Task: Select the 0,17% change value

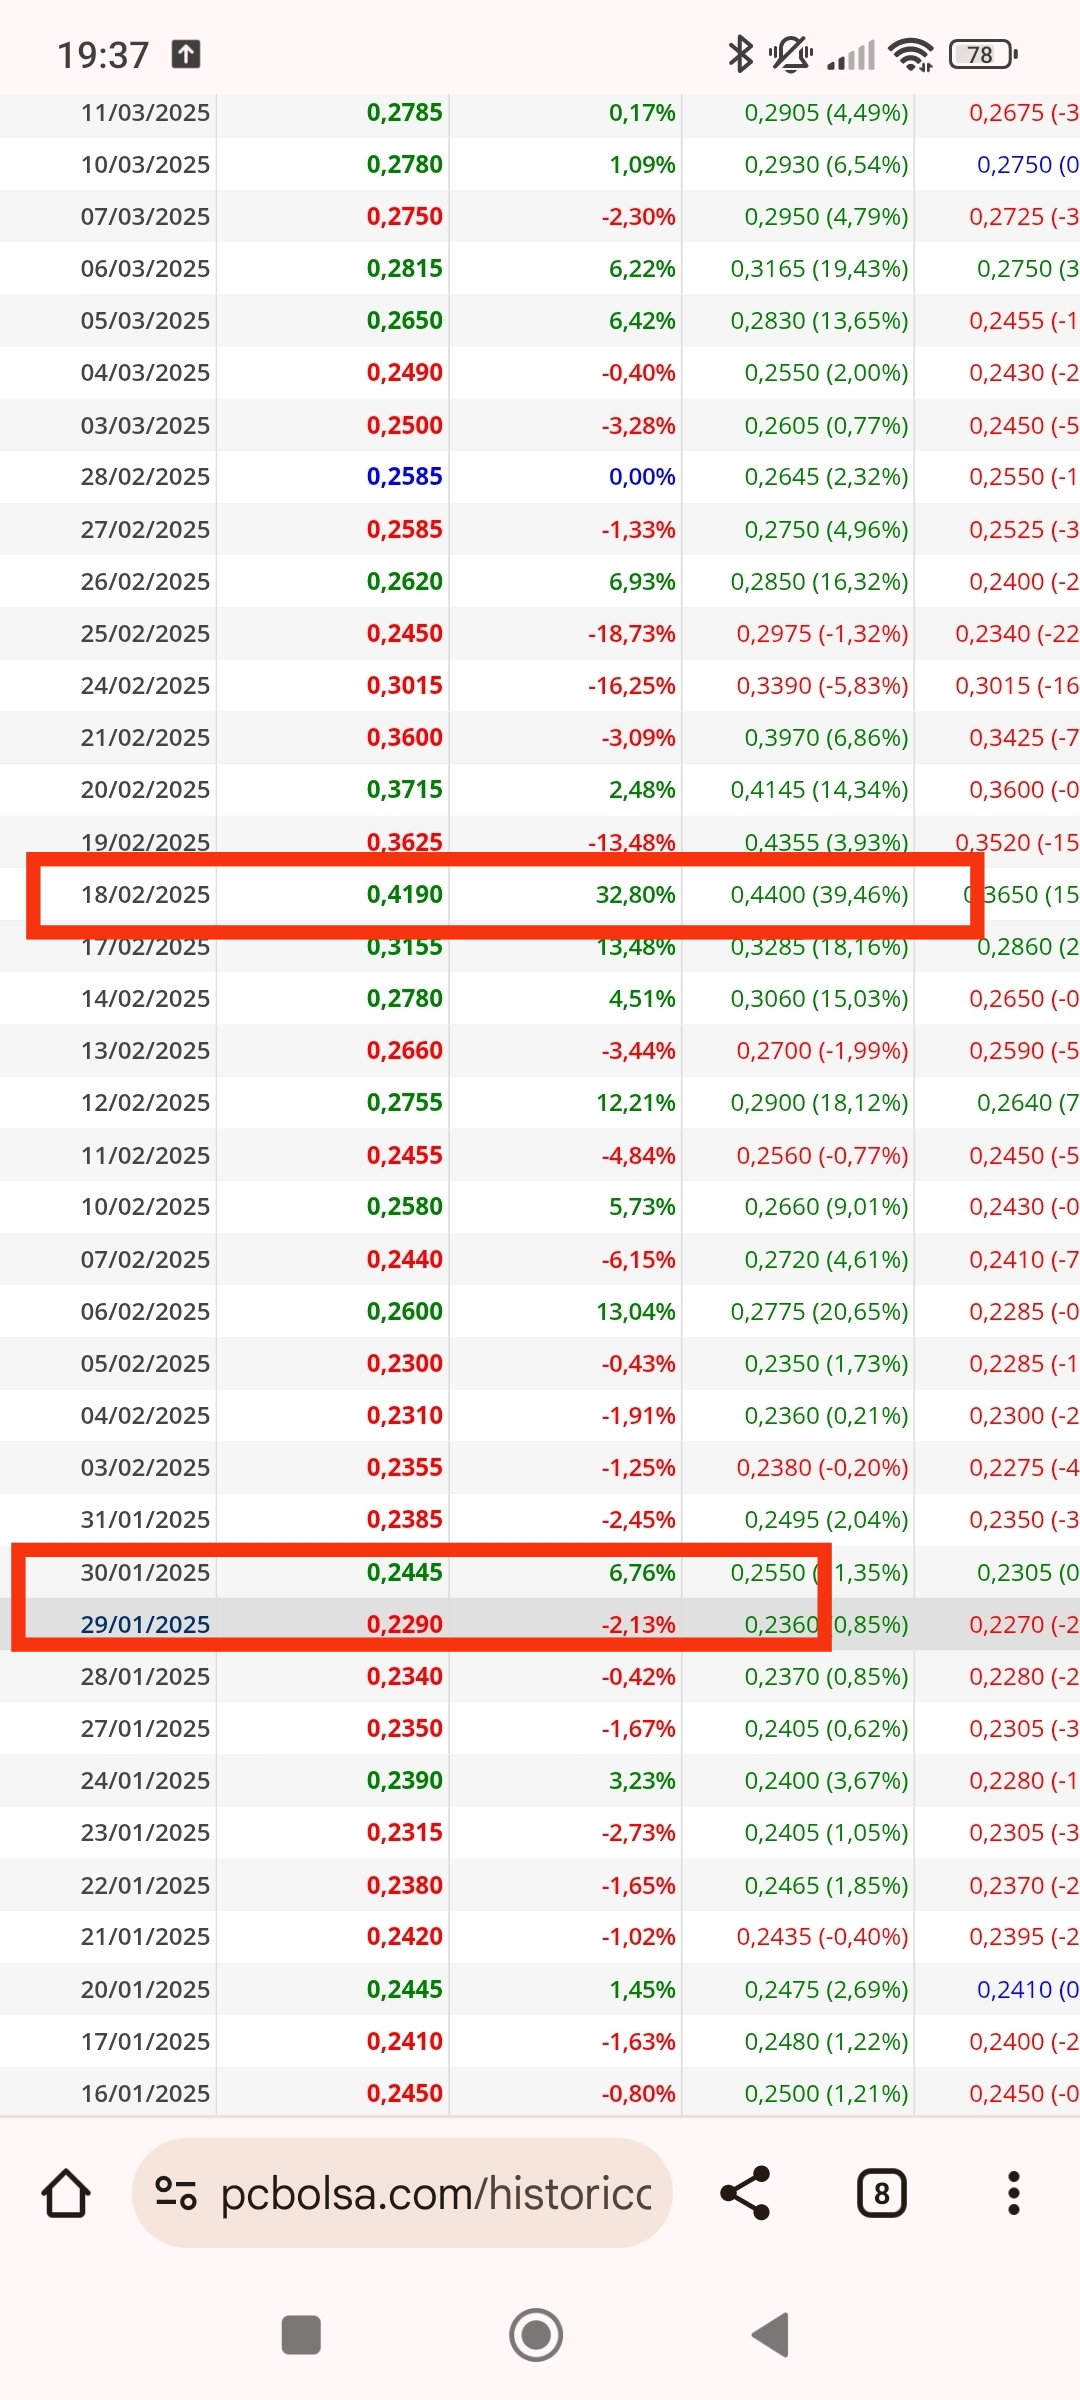Action: pos(642,112)
